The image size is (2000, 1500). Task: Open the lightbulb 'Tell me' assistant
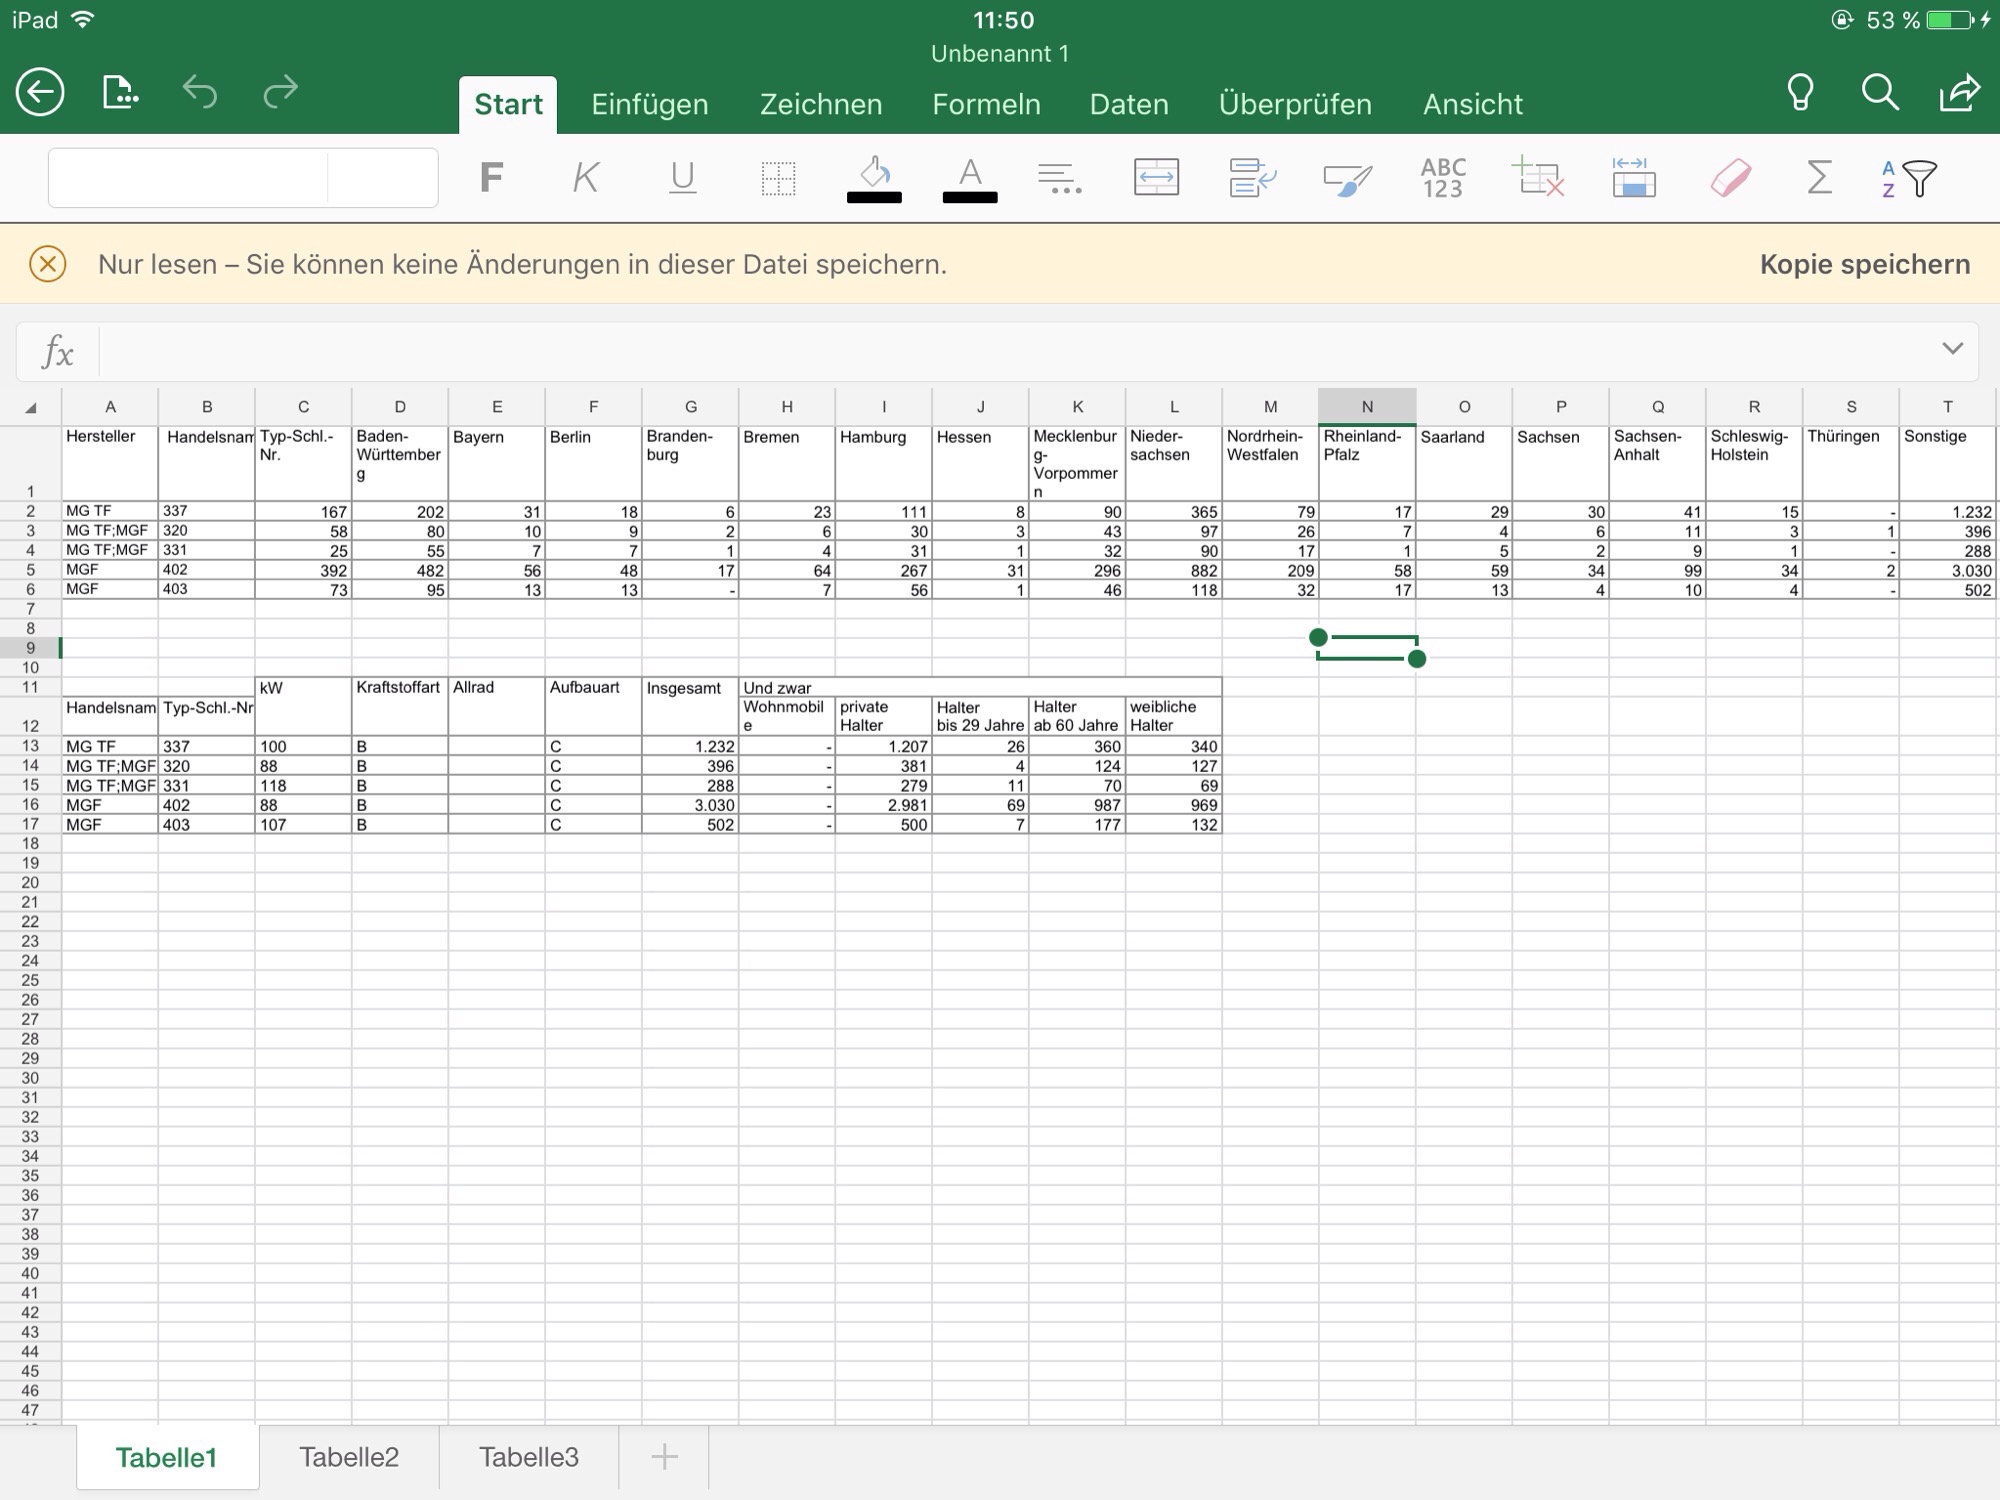pos(1800,93)
